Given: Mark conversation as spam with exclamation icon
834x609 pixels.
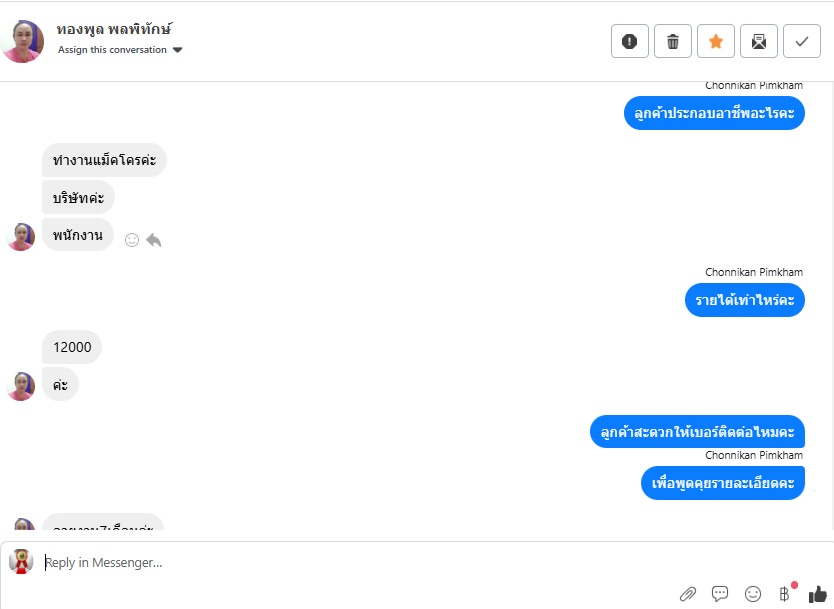Looking at the screenshot, I should click(x=630, y=41).
